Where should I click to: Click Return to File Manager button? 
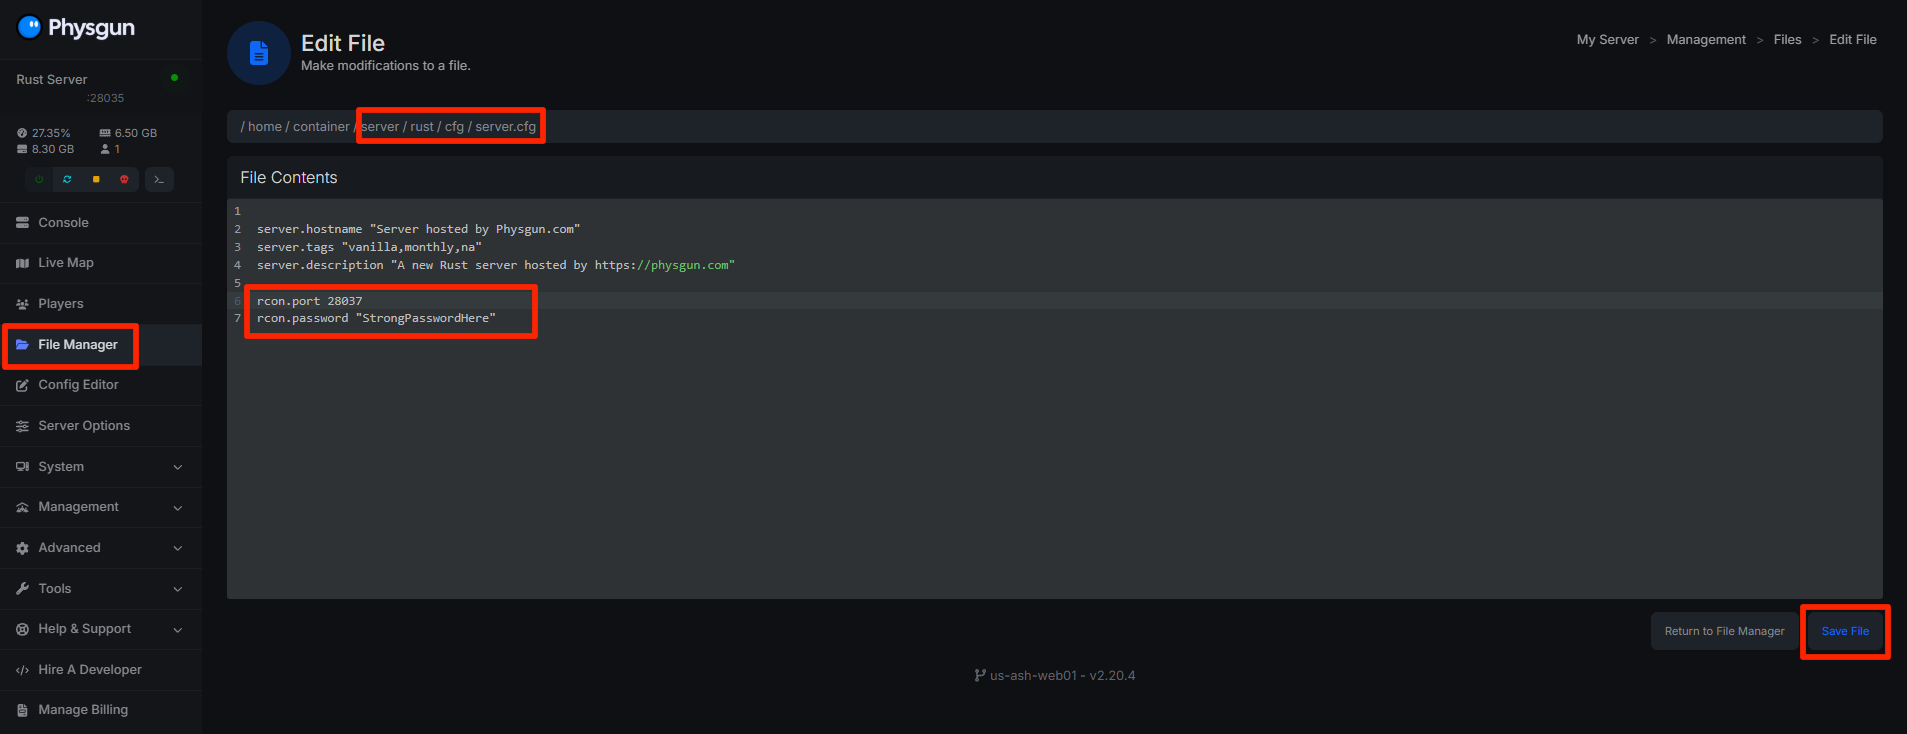click(x=1724, y=631)
